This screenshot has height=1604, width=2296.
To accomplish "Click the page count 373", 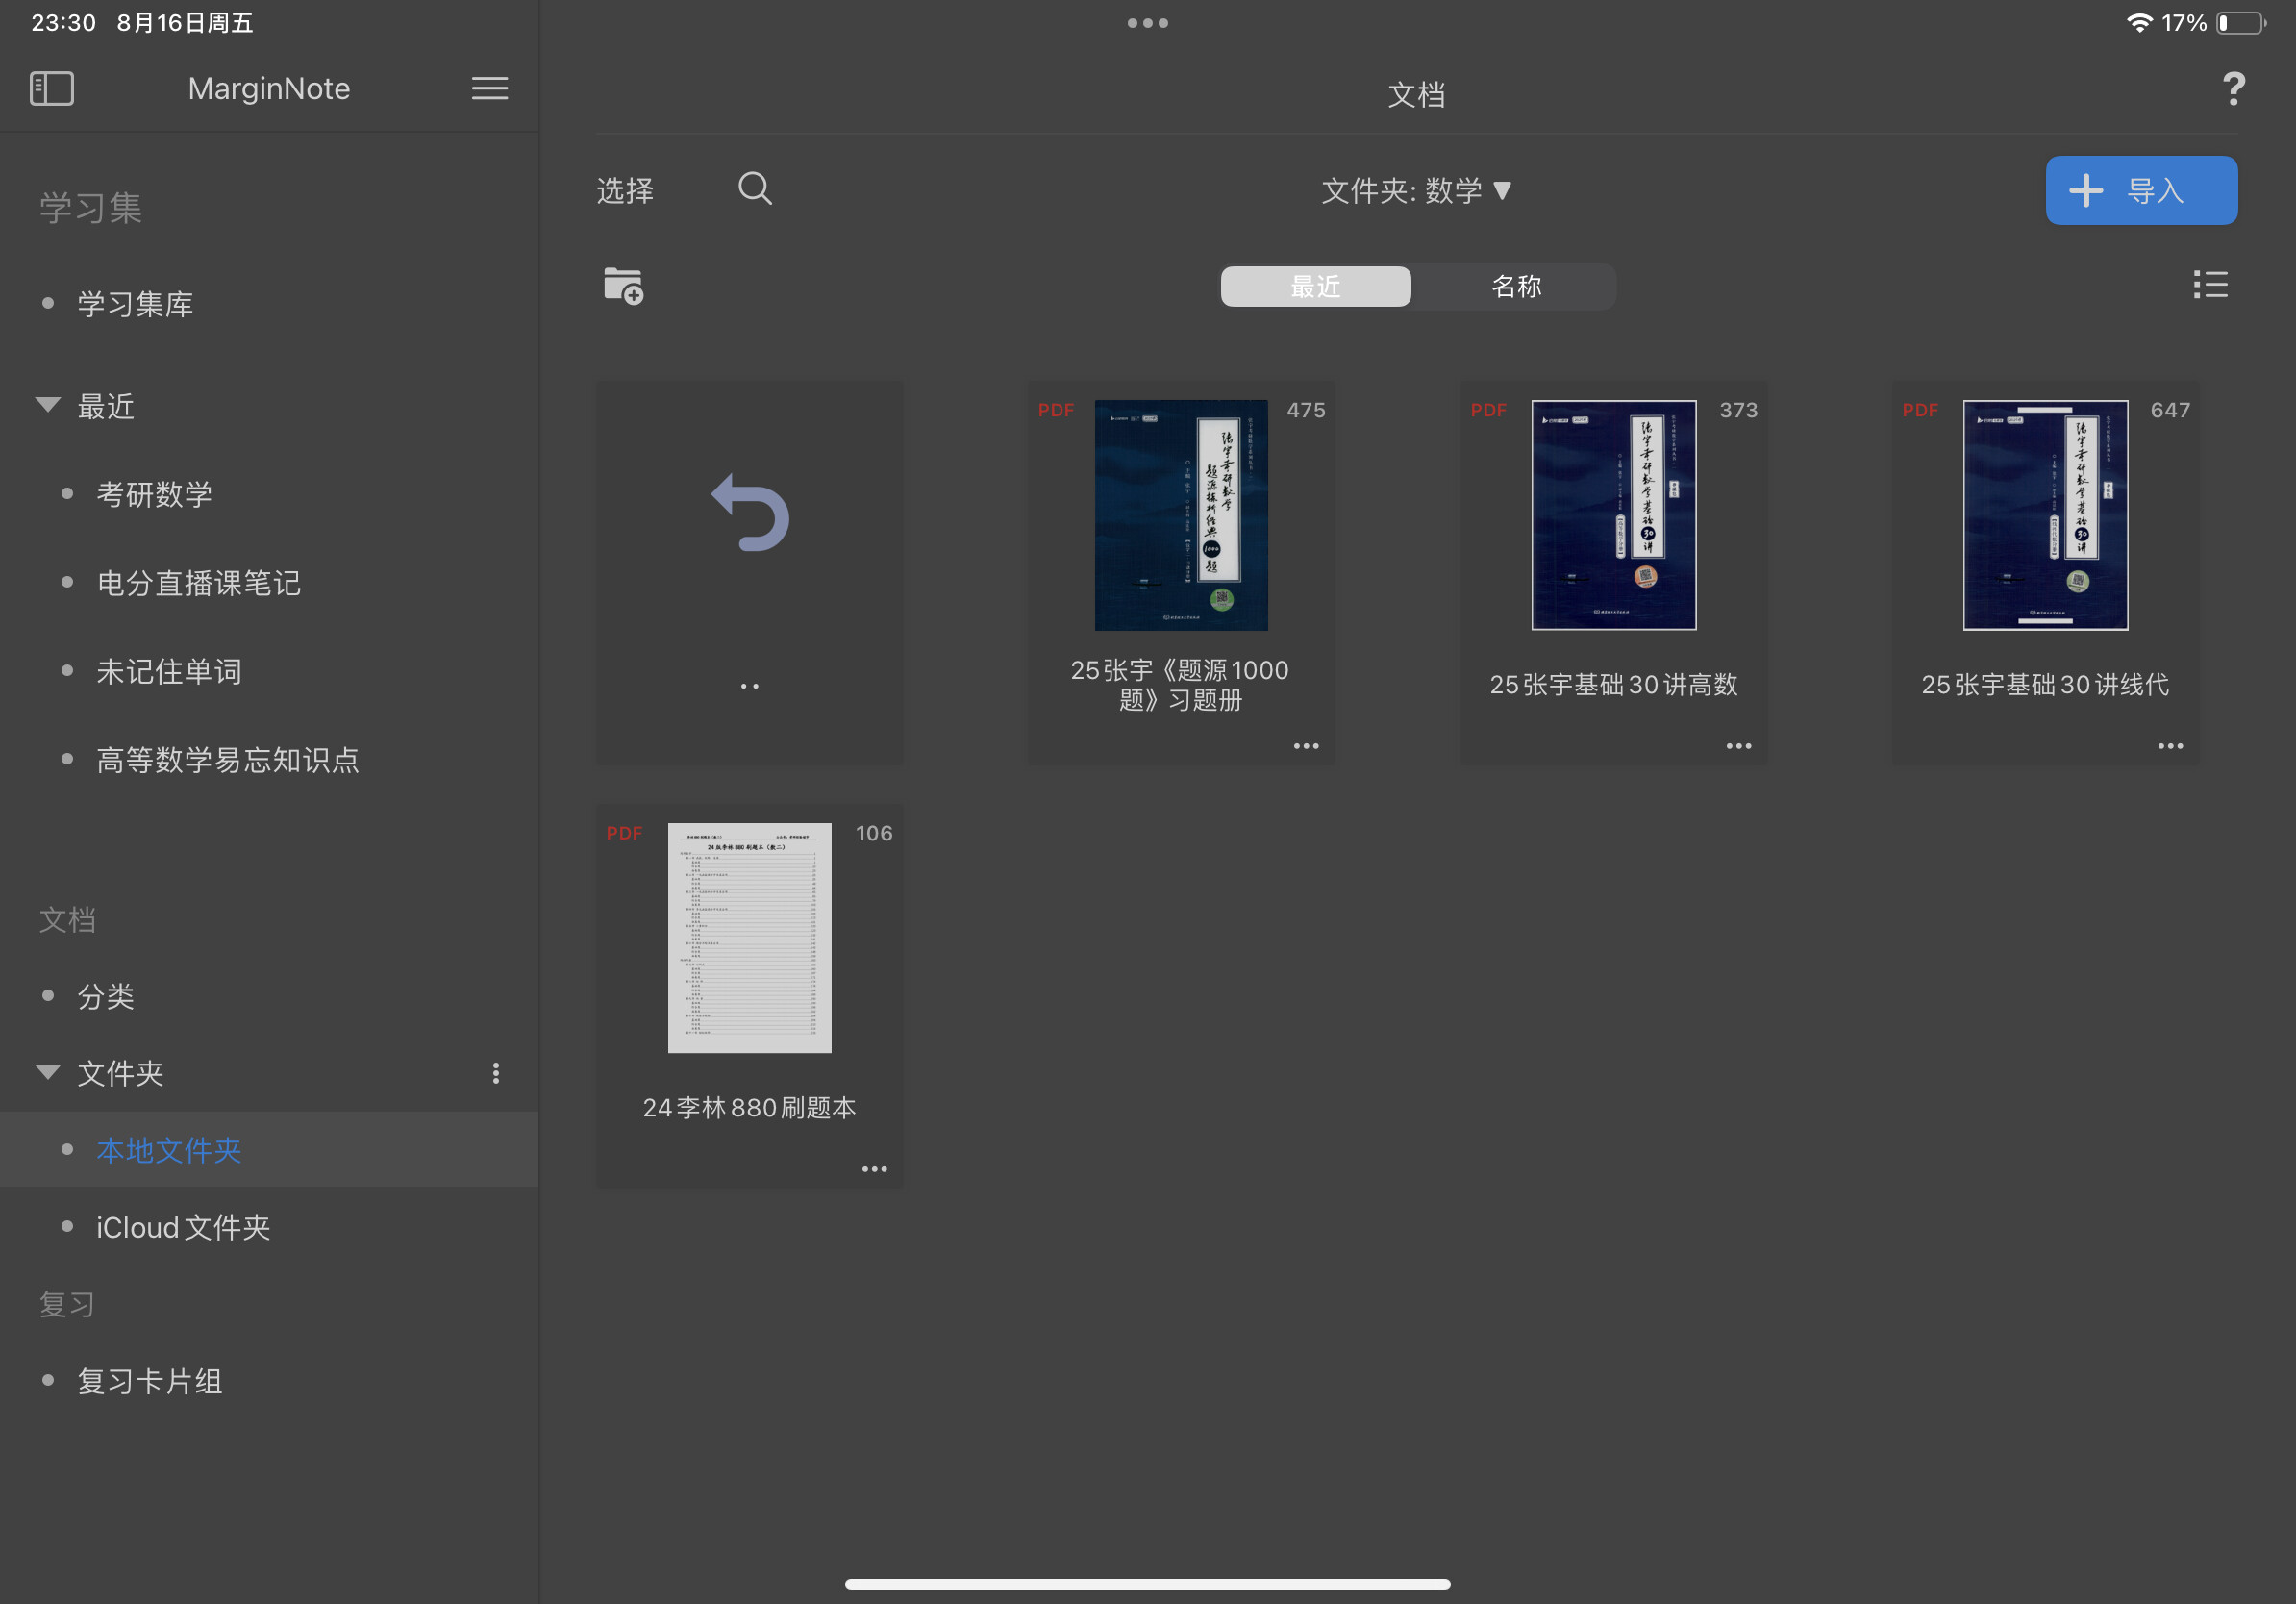I will (1738, 410).
